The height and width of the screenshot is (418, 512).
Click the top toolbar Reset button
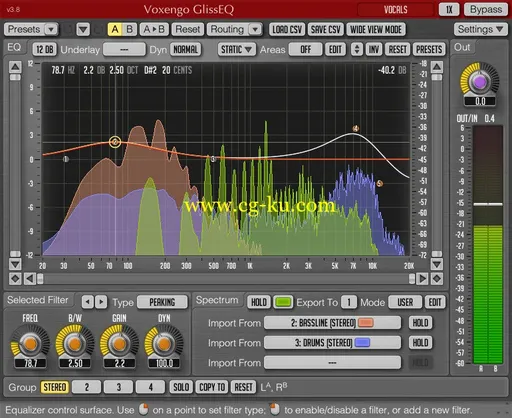click(x=187, y=29)
